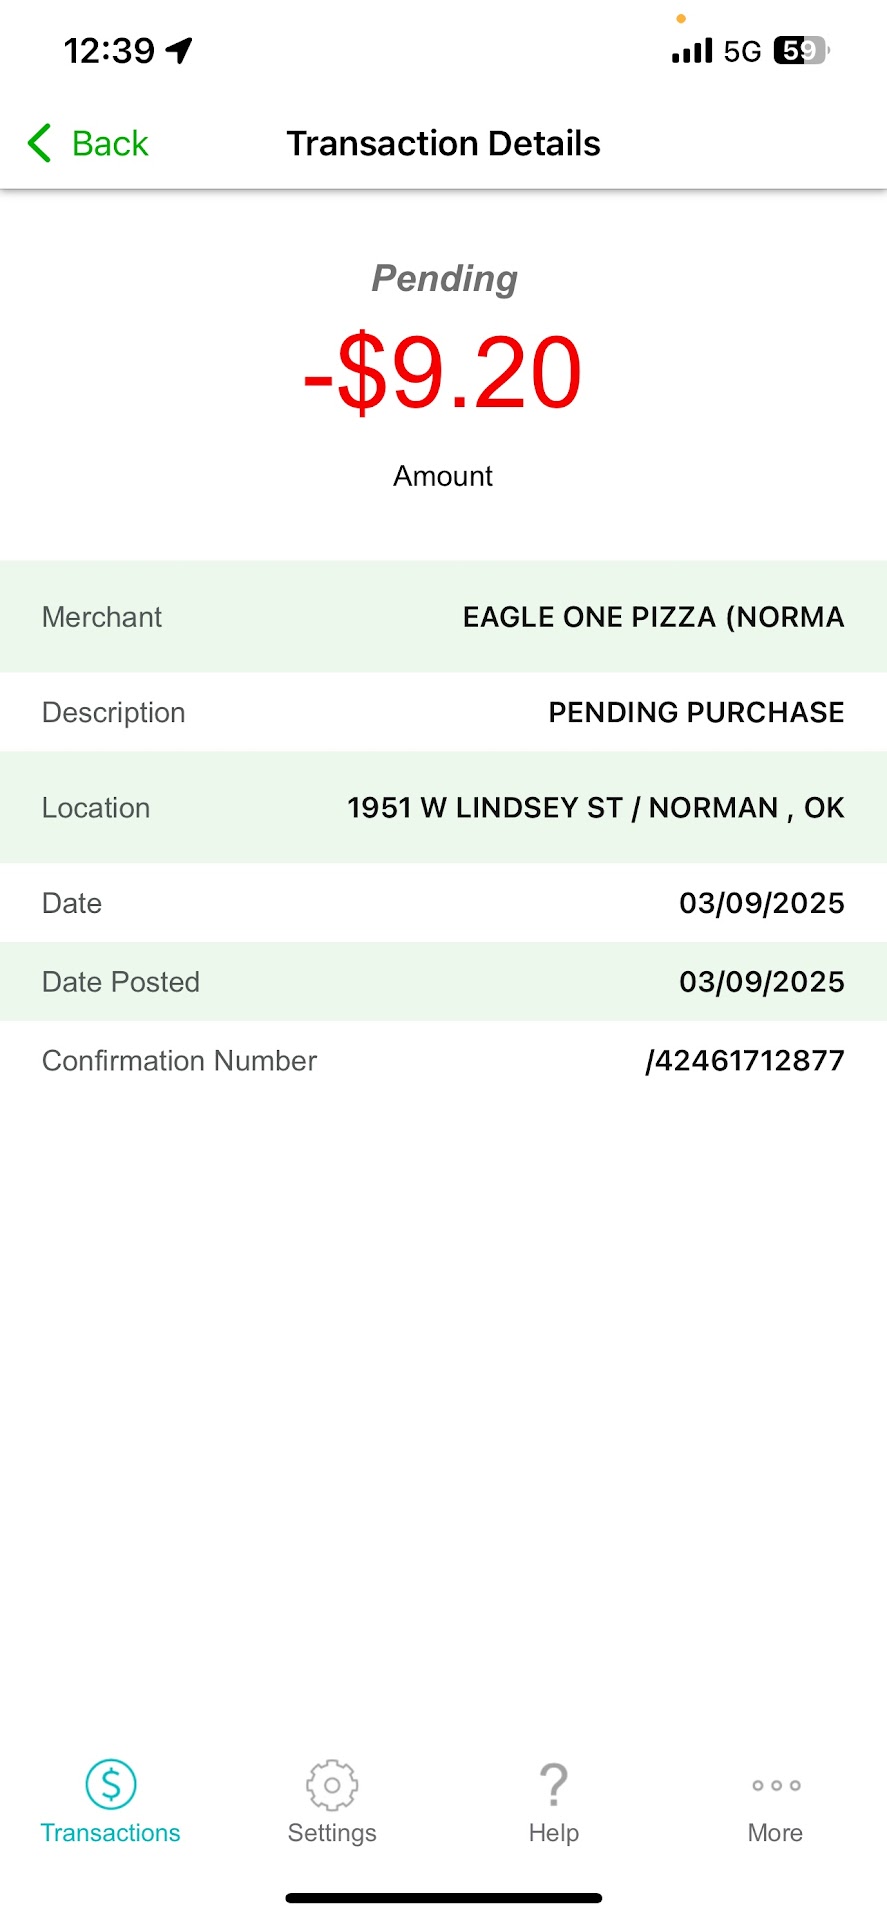
Task: Tap the Pending Purchase description
Action: coord(696,712)
